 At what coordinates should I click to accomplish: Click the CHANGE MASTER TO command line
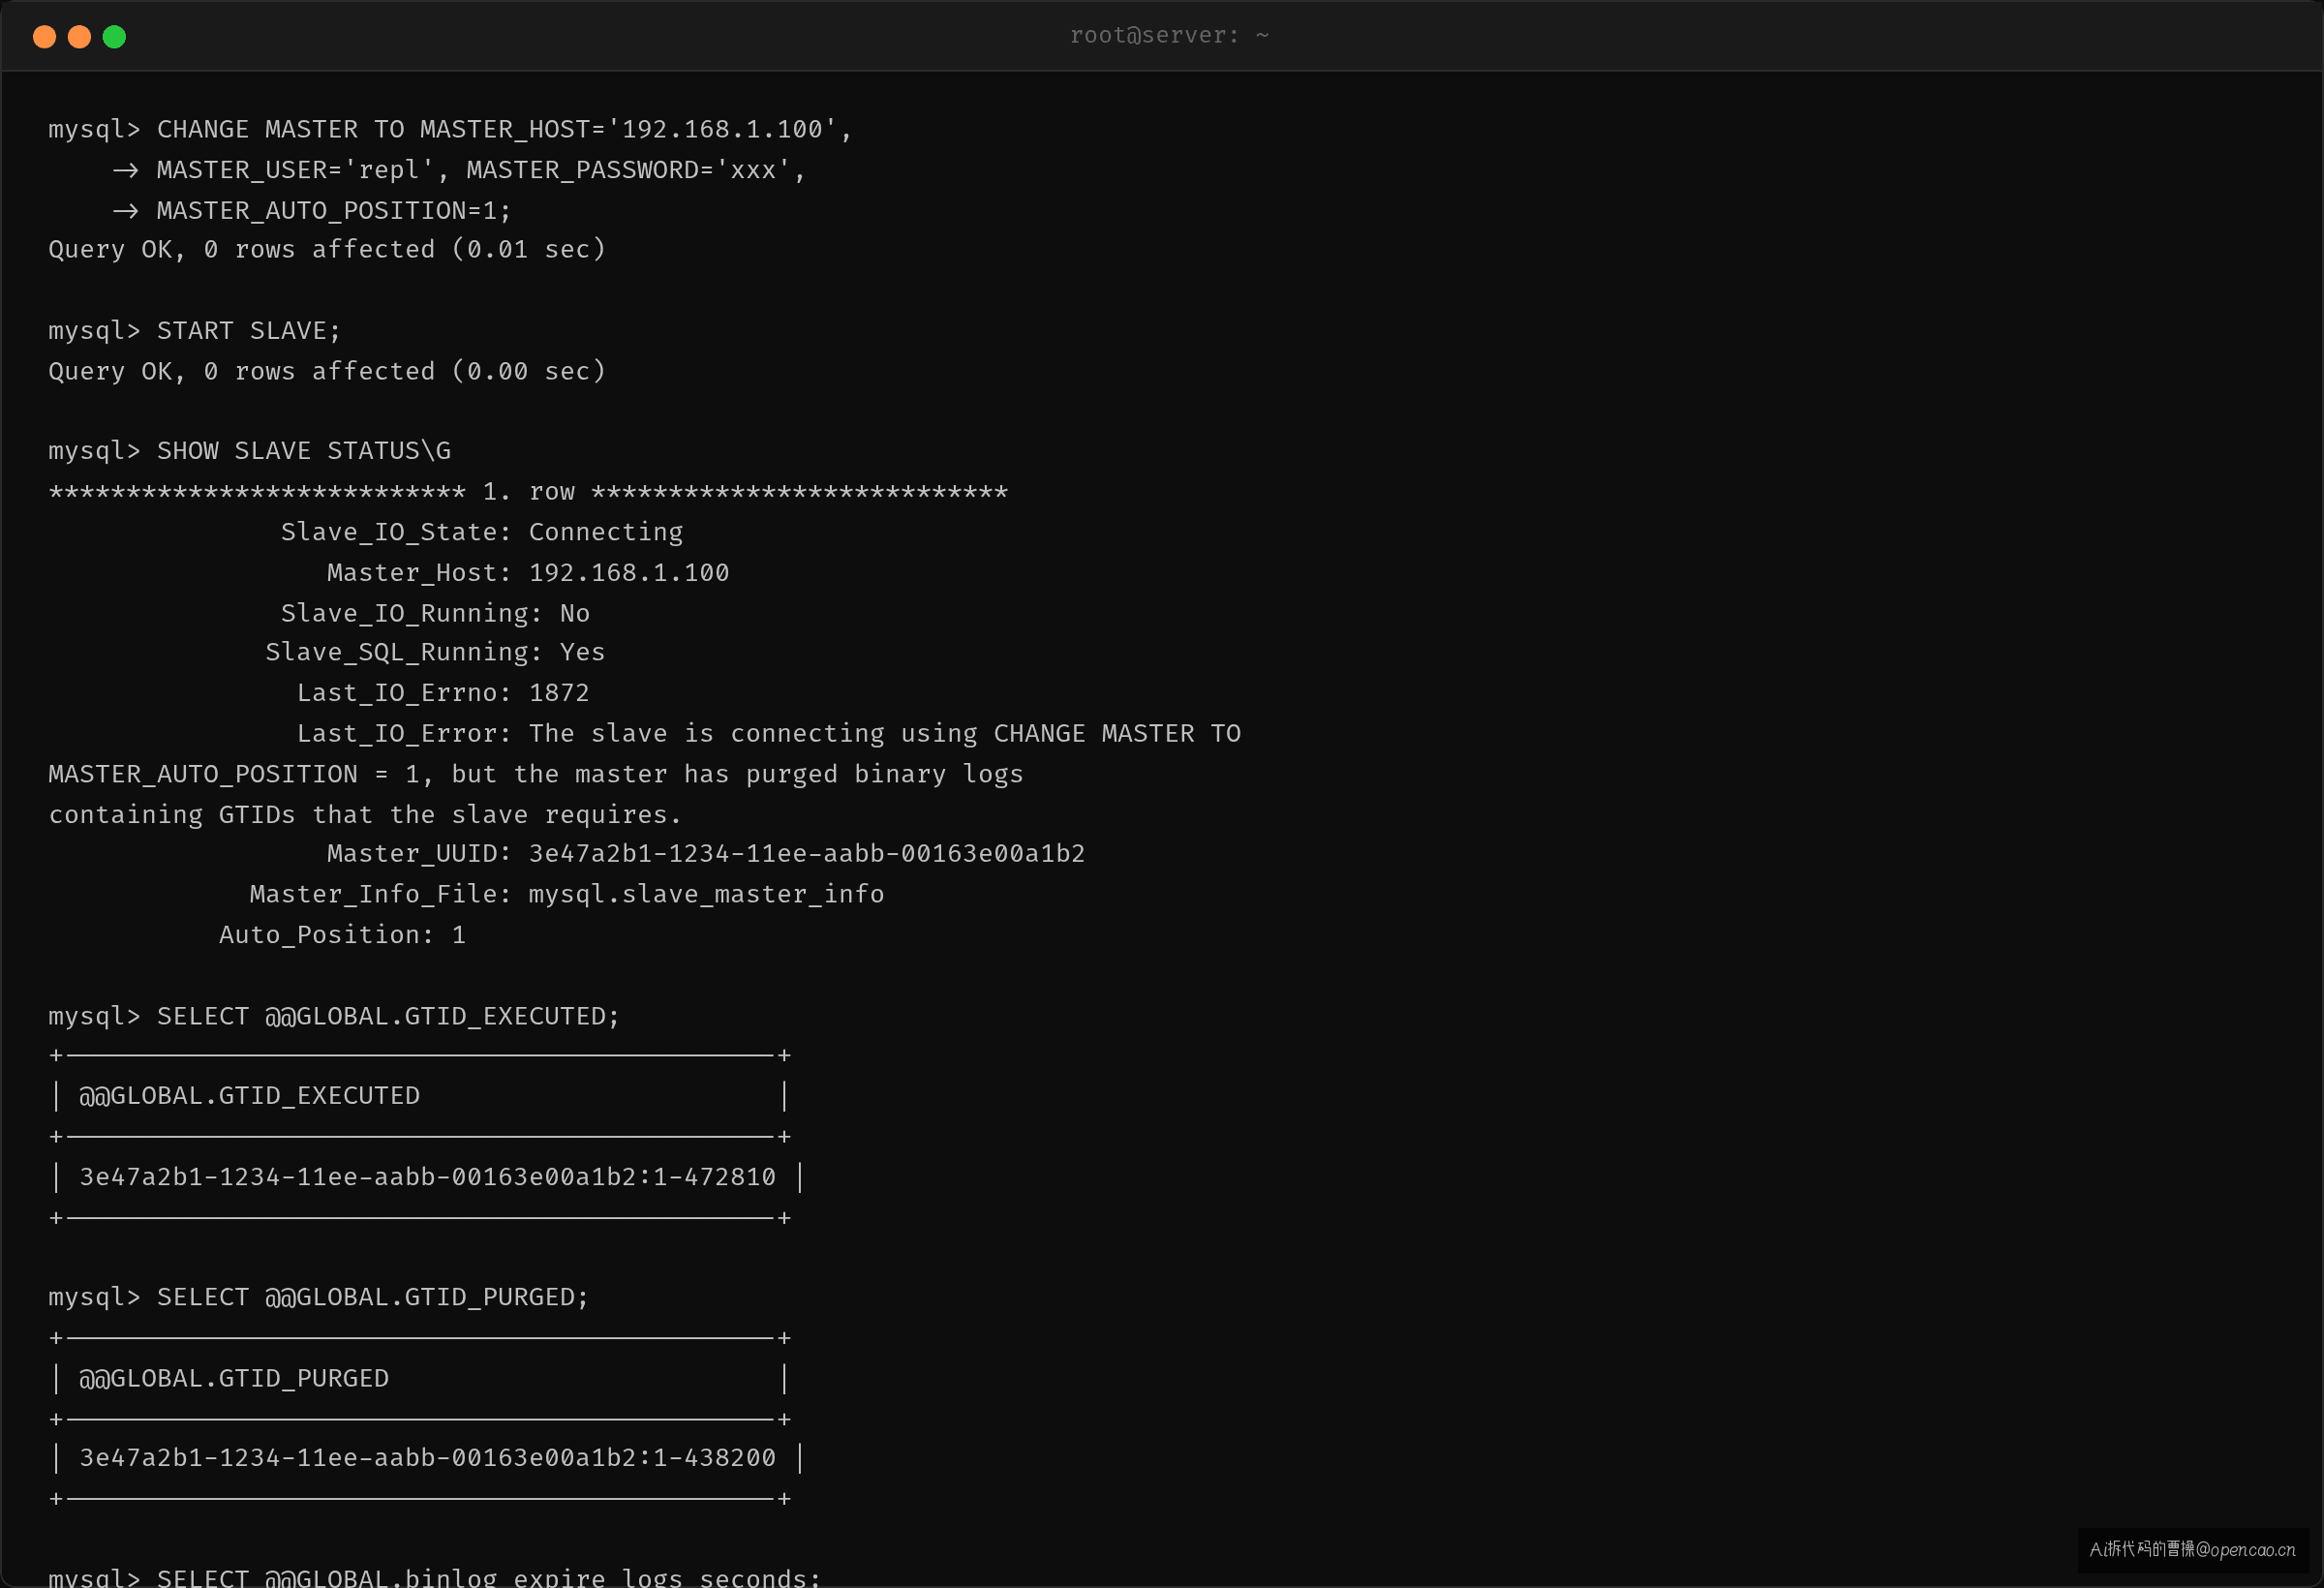[x=450, y=129]
